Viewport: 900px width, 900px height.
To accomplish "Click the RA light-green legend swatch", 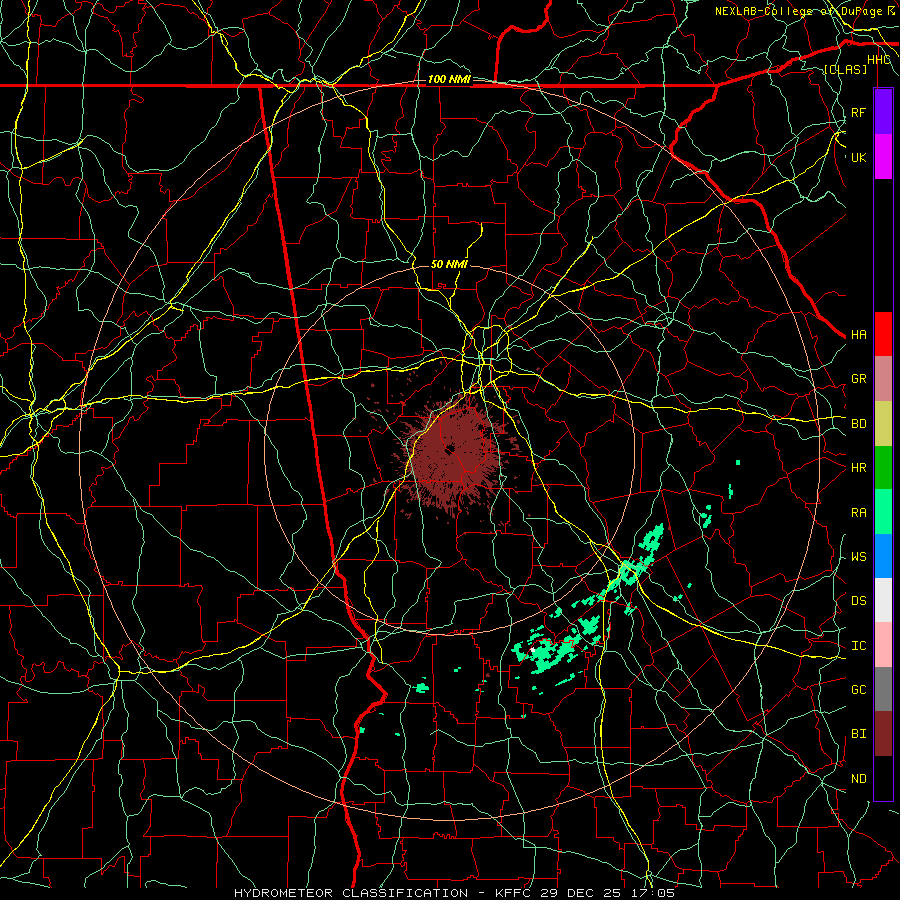I will [883, 512].
